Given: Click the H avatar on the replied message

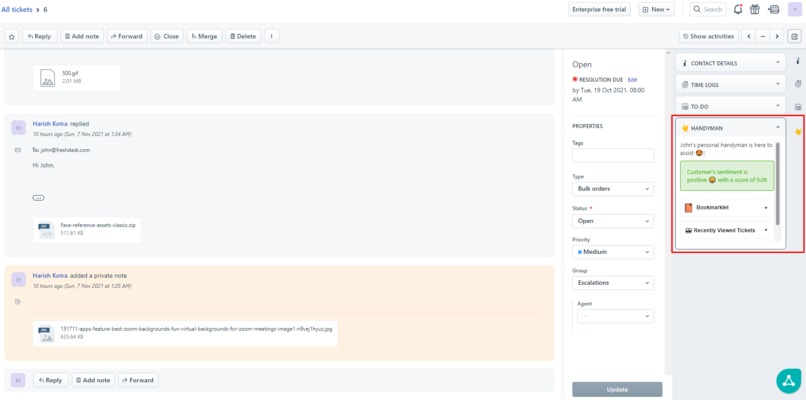Looking at the screenshot, I should tap(18, 128).
